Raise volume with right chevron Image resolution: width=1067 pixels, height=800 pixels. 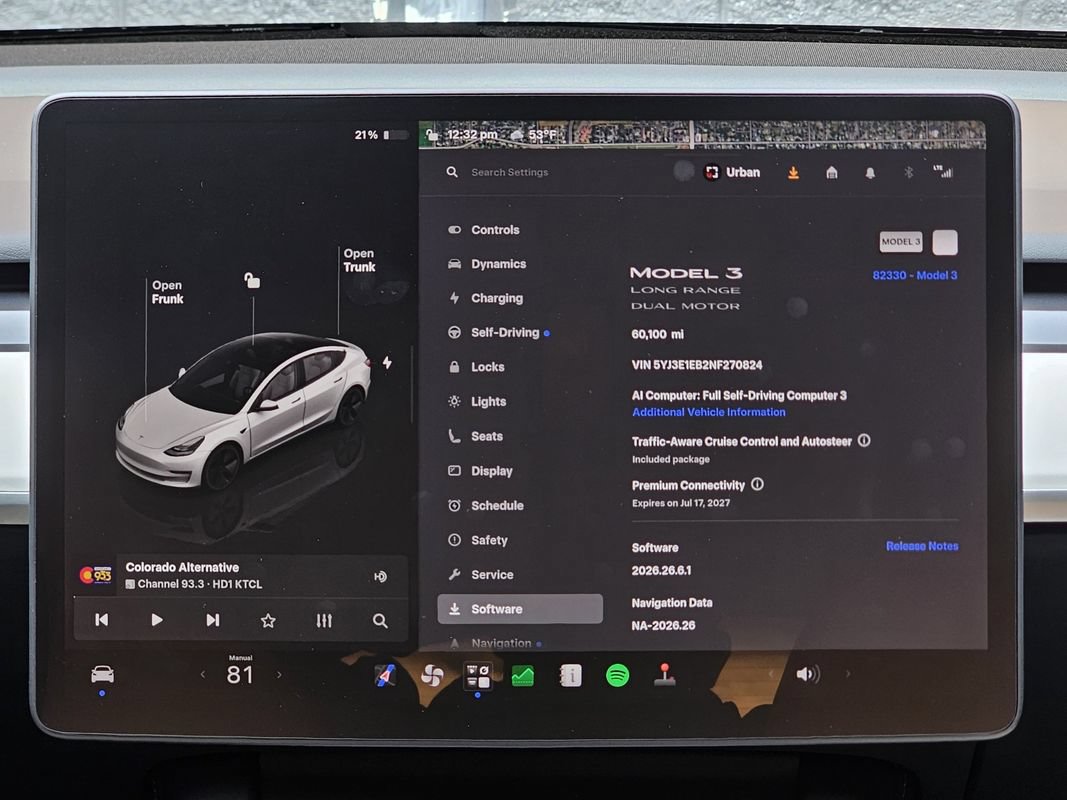coord(848,674)
